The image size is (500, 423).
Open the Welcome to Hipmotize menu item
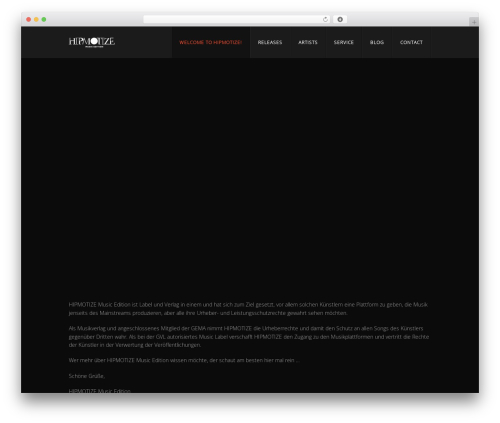211,42
